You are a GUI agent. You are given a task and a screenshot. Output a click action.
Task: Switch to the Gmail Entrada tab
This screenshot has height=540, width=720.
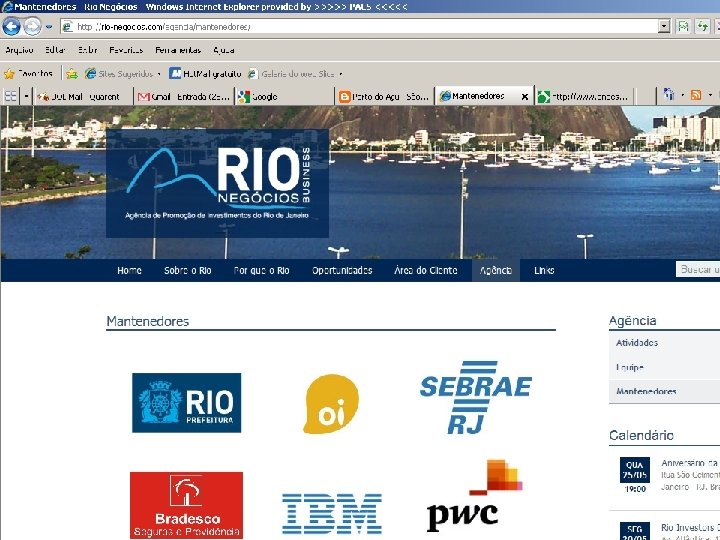184,96
